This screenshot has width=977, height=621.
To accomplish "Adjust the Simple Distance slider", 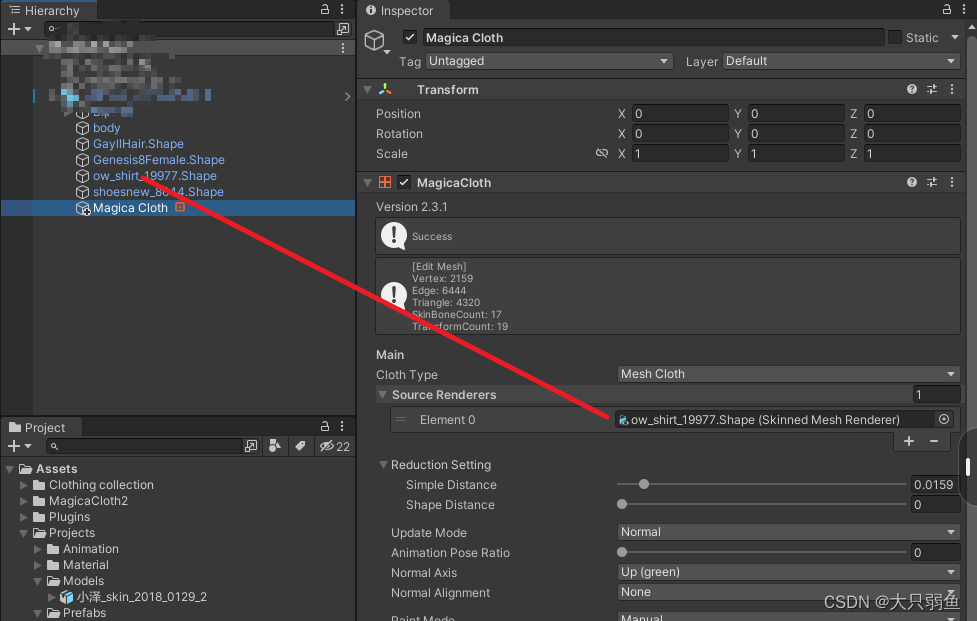I will [761, 484].
